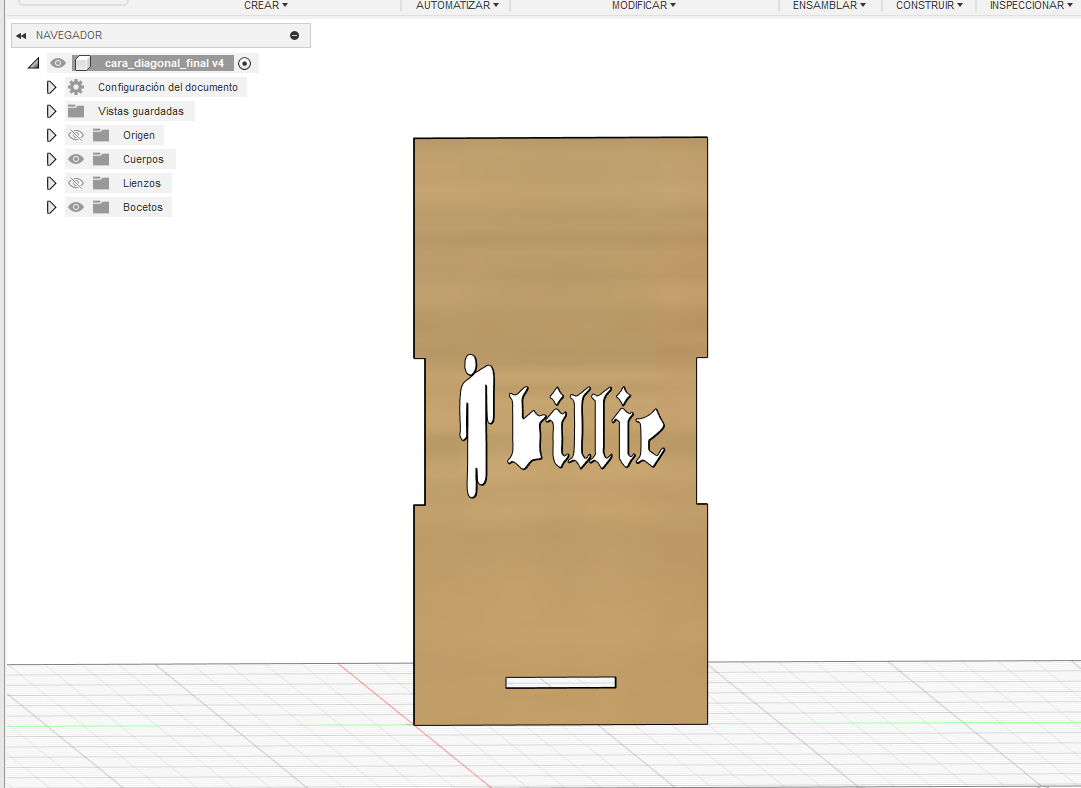The height and width of the screenshot is (788, 1081).
Task: Click the figure silhouette cutout on panel
Action: 476,426
